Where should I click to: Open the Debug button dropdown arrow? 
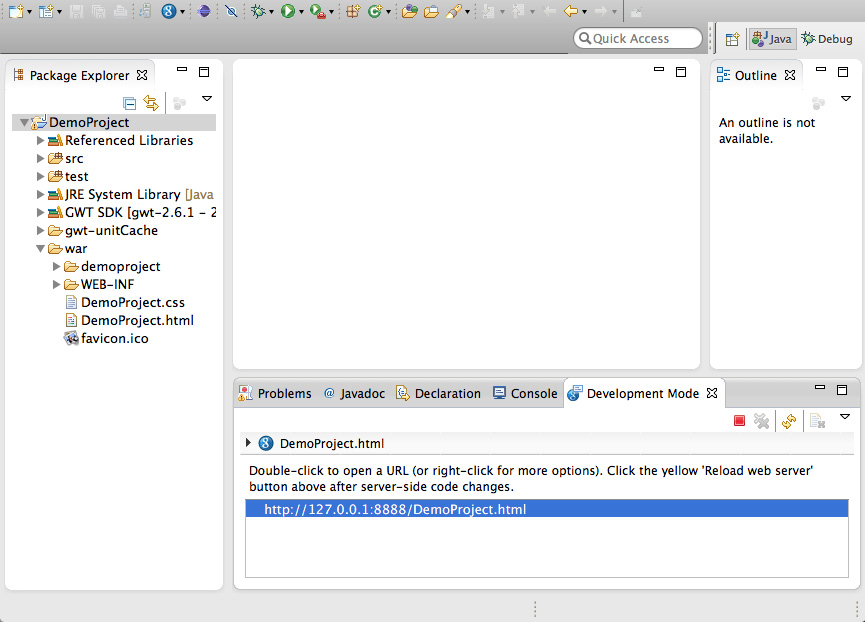(x=271, y=12)
